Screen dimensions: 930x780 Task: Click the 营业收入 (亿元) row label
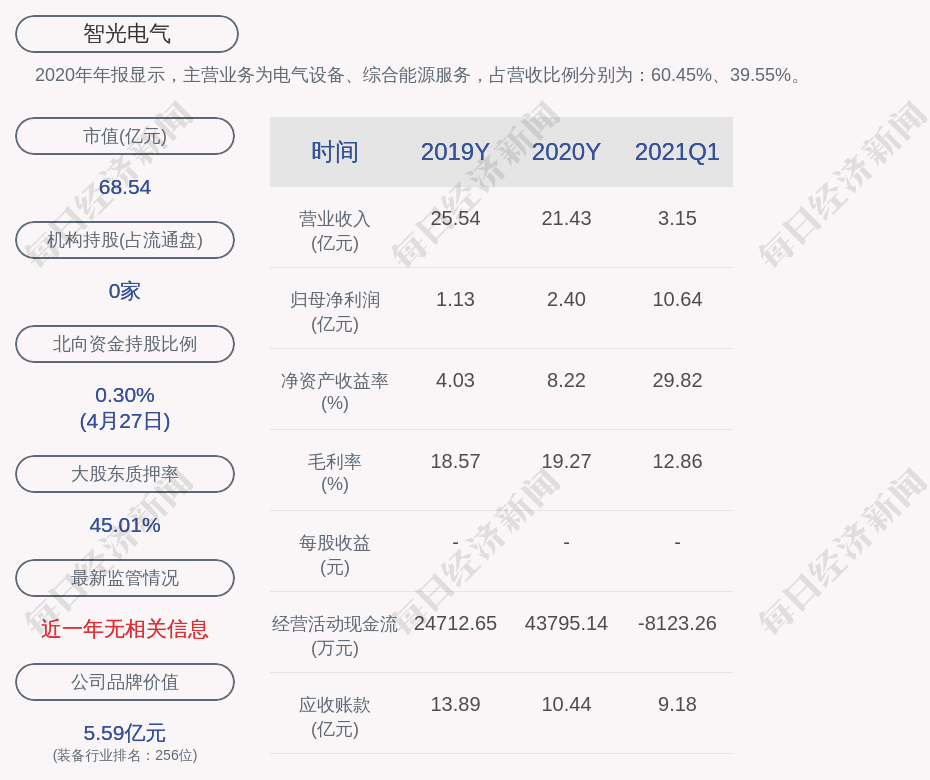[x=335, y=231]
